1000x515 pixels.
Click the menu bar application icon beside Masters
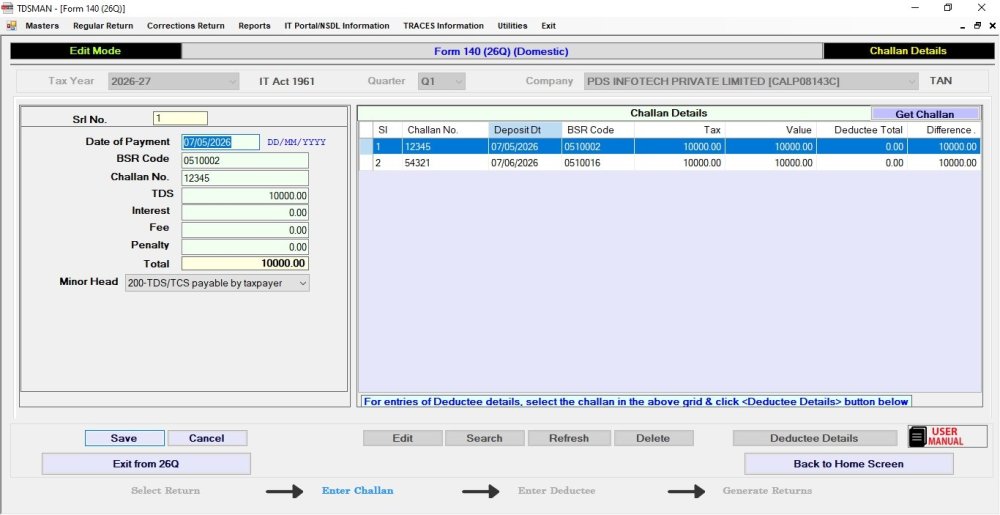[x=11, y=26]
